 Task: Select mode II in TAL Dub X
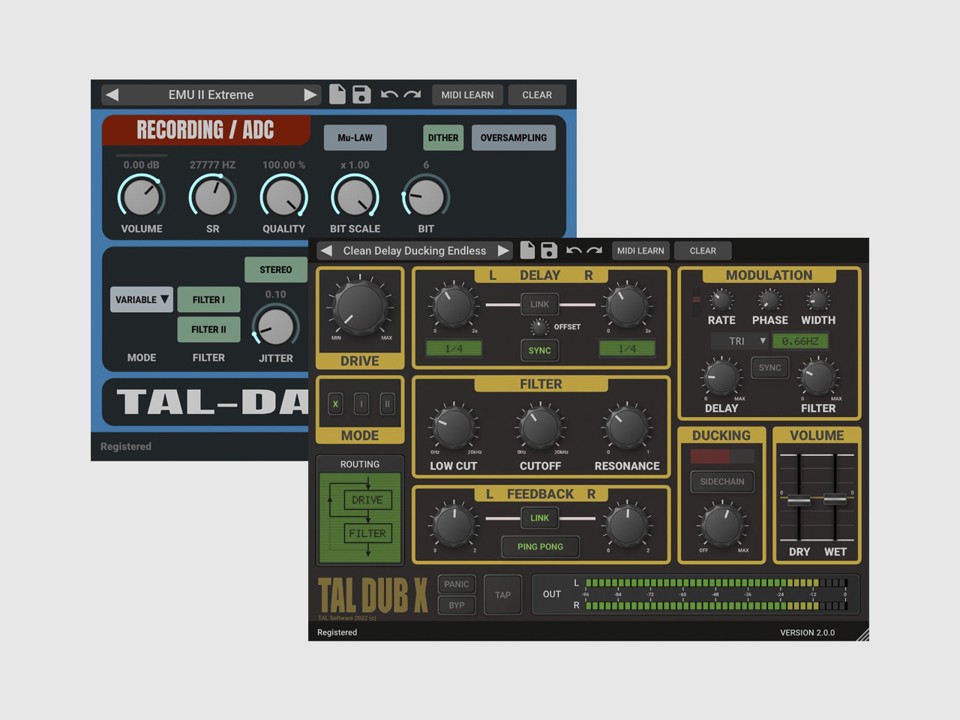pyautogui.click(x=387, y=403)
